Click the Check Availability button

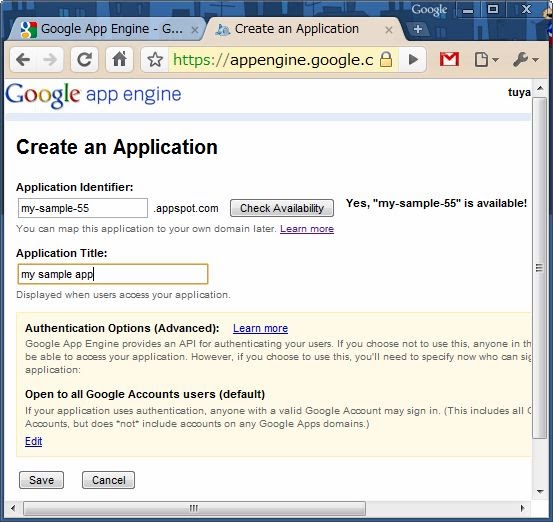(282, 208)
